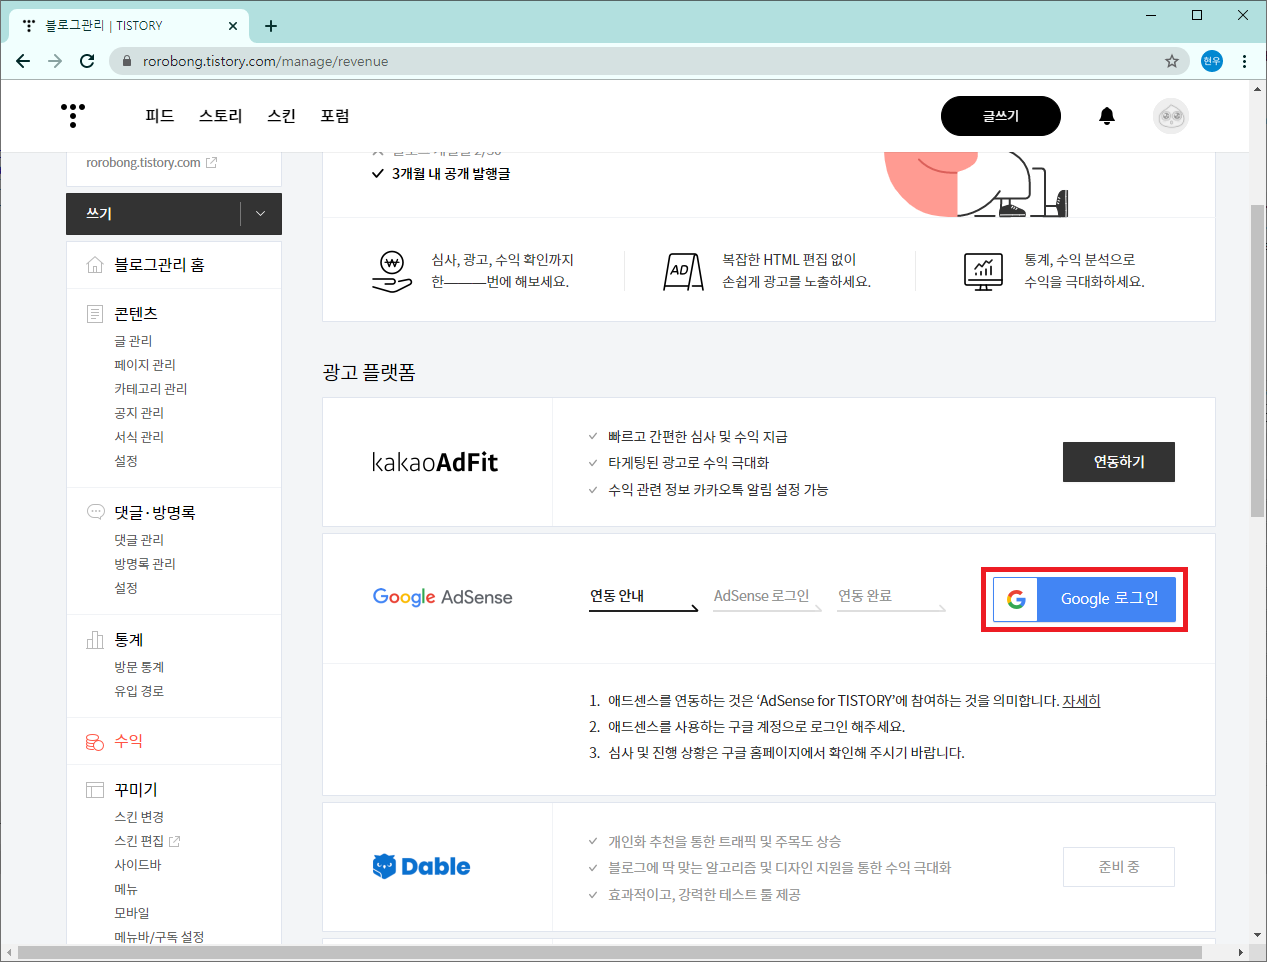Viewport: 1267px width, 962px height.
Task: Click the AdSense 로그인 step
Action: point(761,596)
